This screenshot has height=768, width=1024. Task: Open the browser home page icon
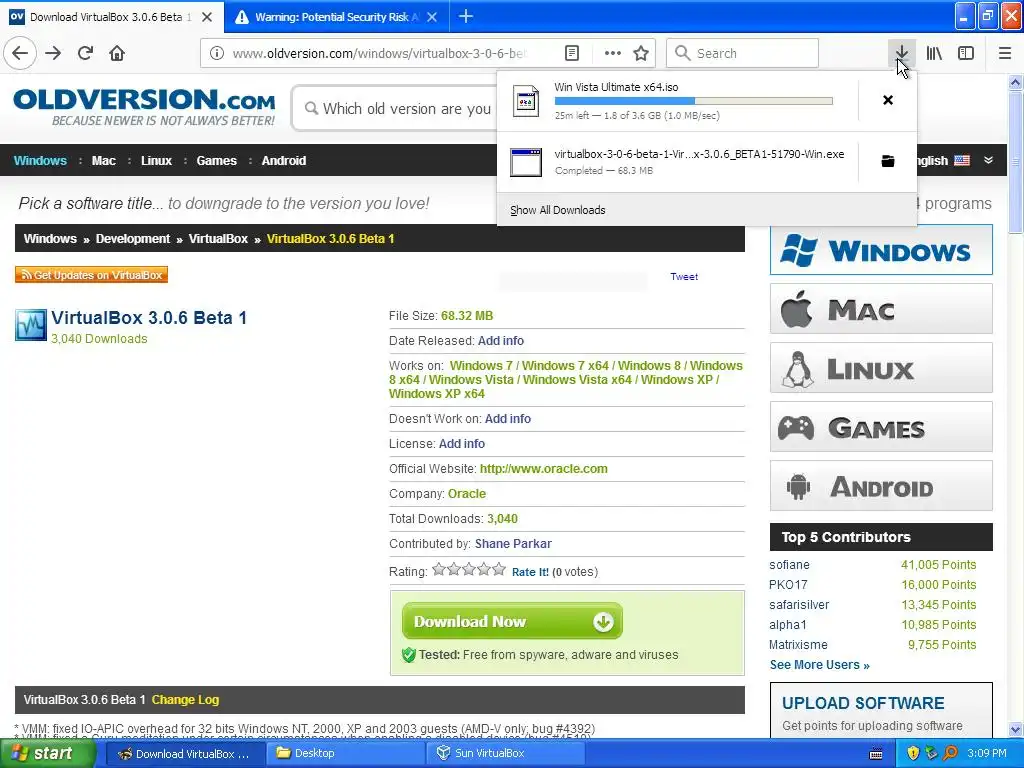click(117, 53)
